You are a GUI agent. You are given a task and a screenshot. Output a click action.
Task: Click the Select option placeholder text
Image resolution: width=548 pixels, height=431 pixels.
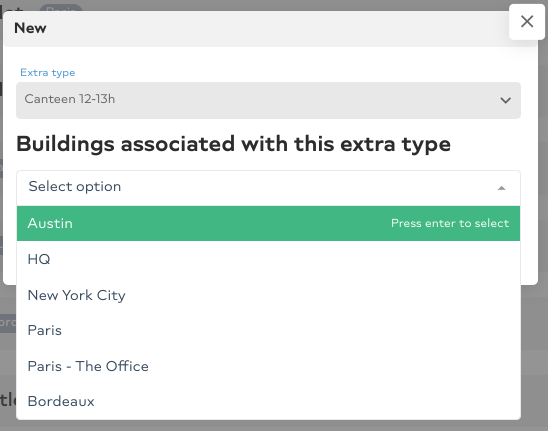(75, 186)
